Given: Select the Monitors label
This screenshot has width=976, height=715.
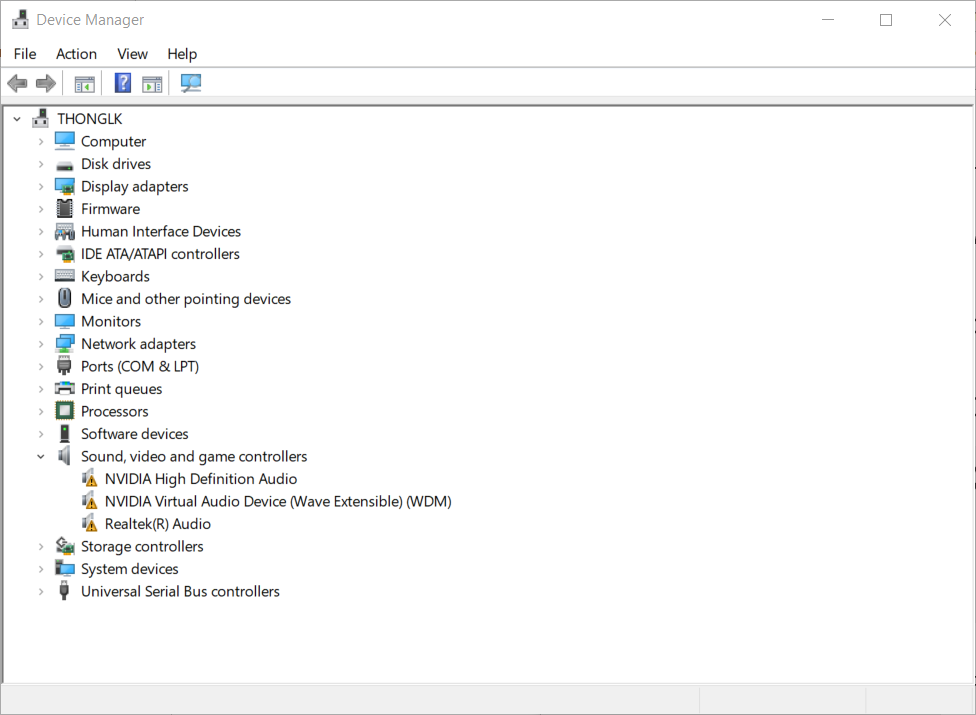Looking at the screenshot, I should (111, 321).
